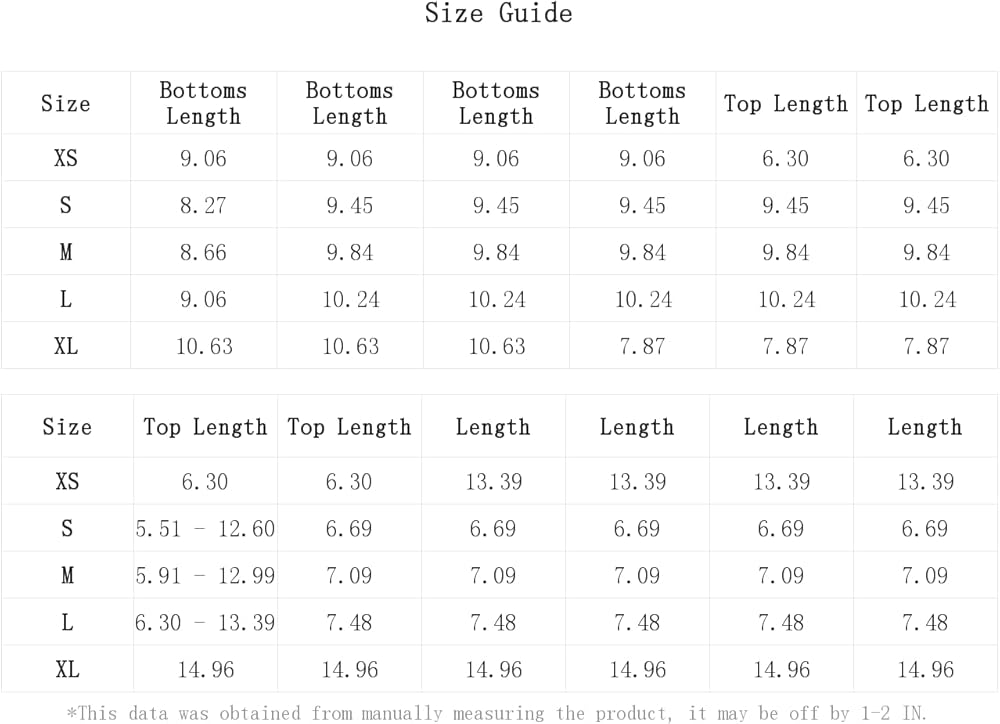Click the XS row label in the top table
The image size is (1000, 724).
pyautogui.click(x=66, y=158)
